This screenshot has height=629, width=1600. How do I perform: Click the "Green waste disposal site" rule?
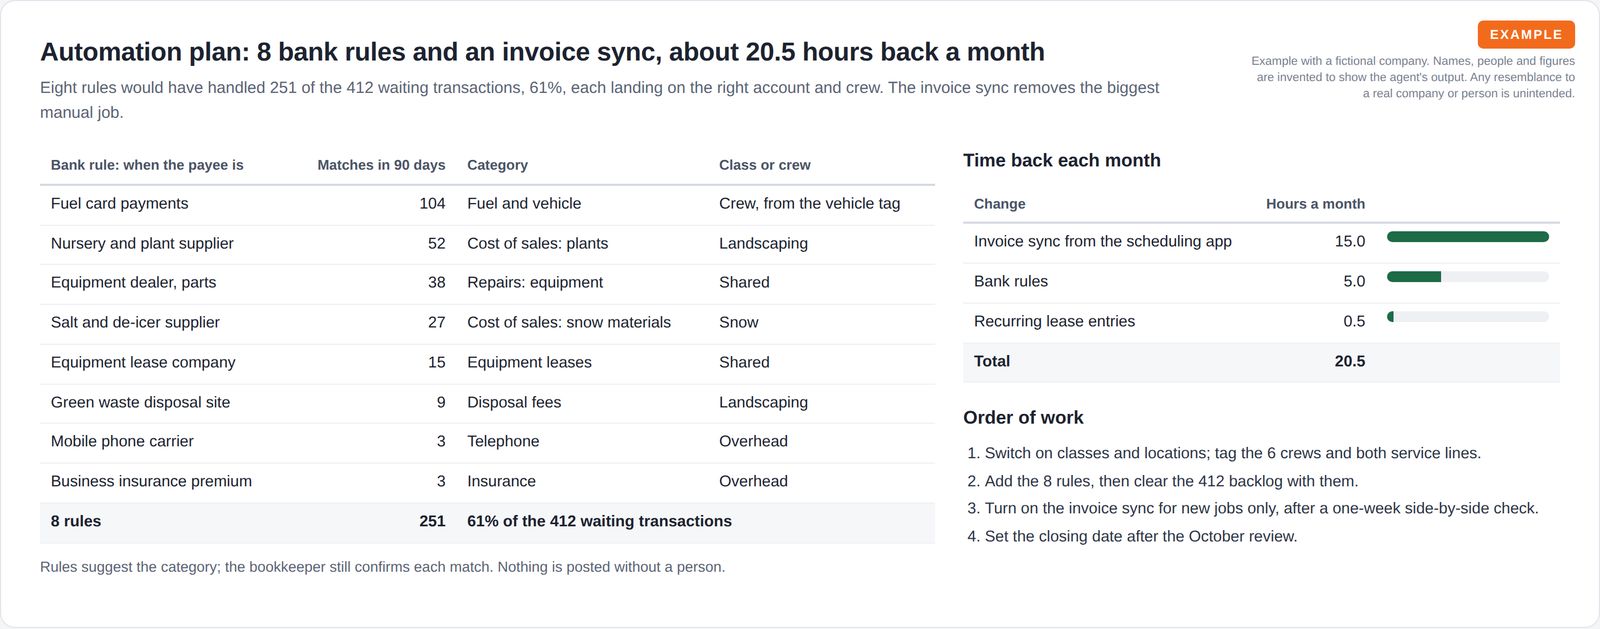pos(140,402)
